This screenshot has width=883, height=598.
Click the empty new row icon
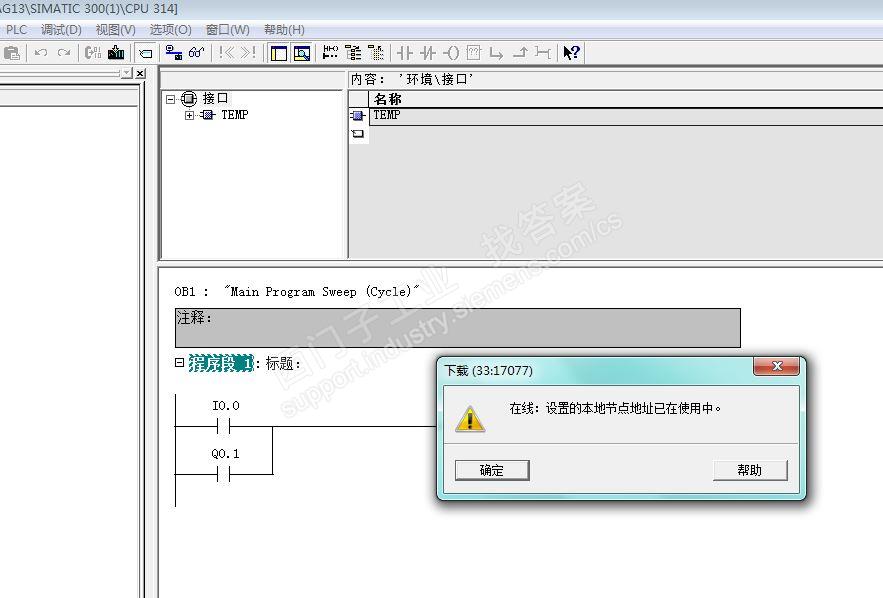click(x=358, y=134)
